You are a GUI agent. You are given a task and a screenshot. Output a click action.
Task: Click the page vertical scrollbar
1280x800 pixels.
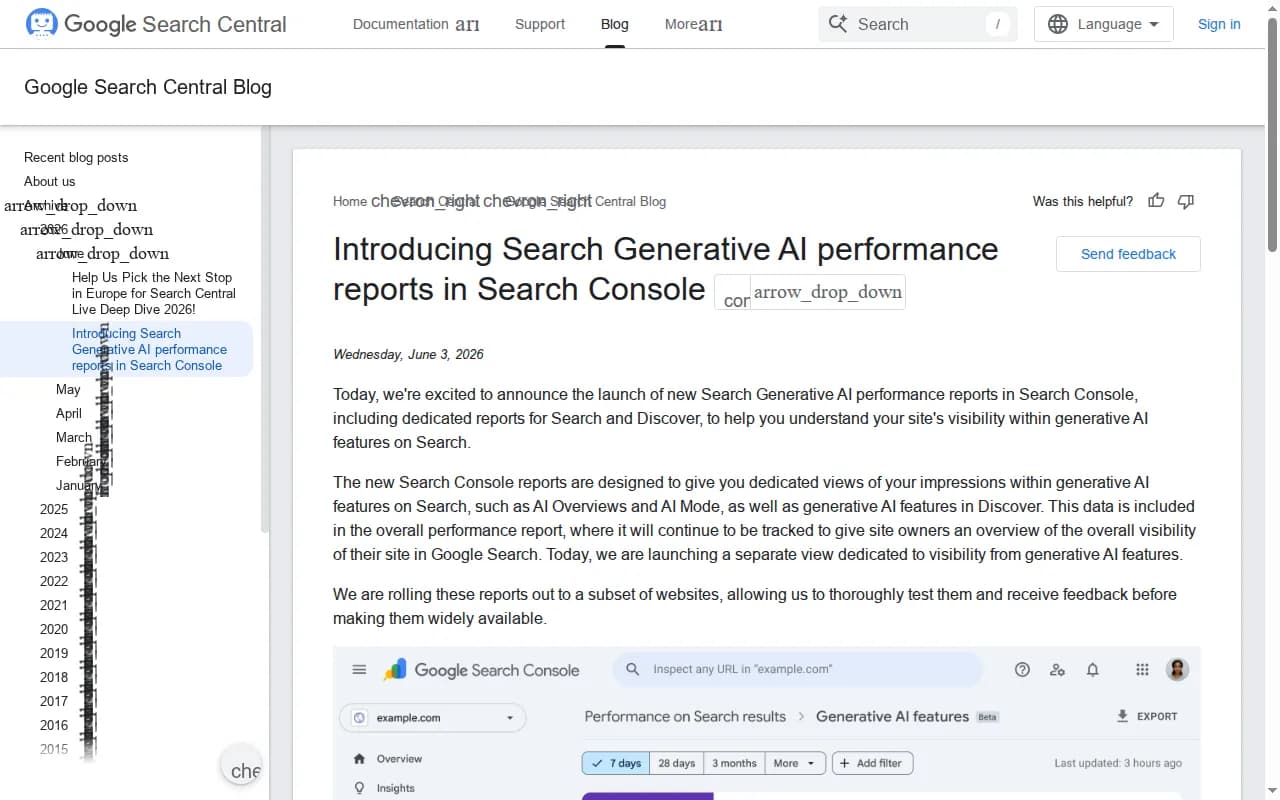click(x=1272, y=135)
